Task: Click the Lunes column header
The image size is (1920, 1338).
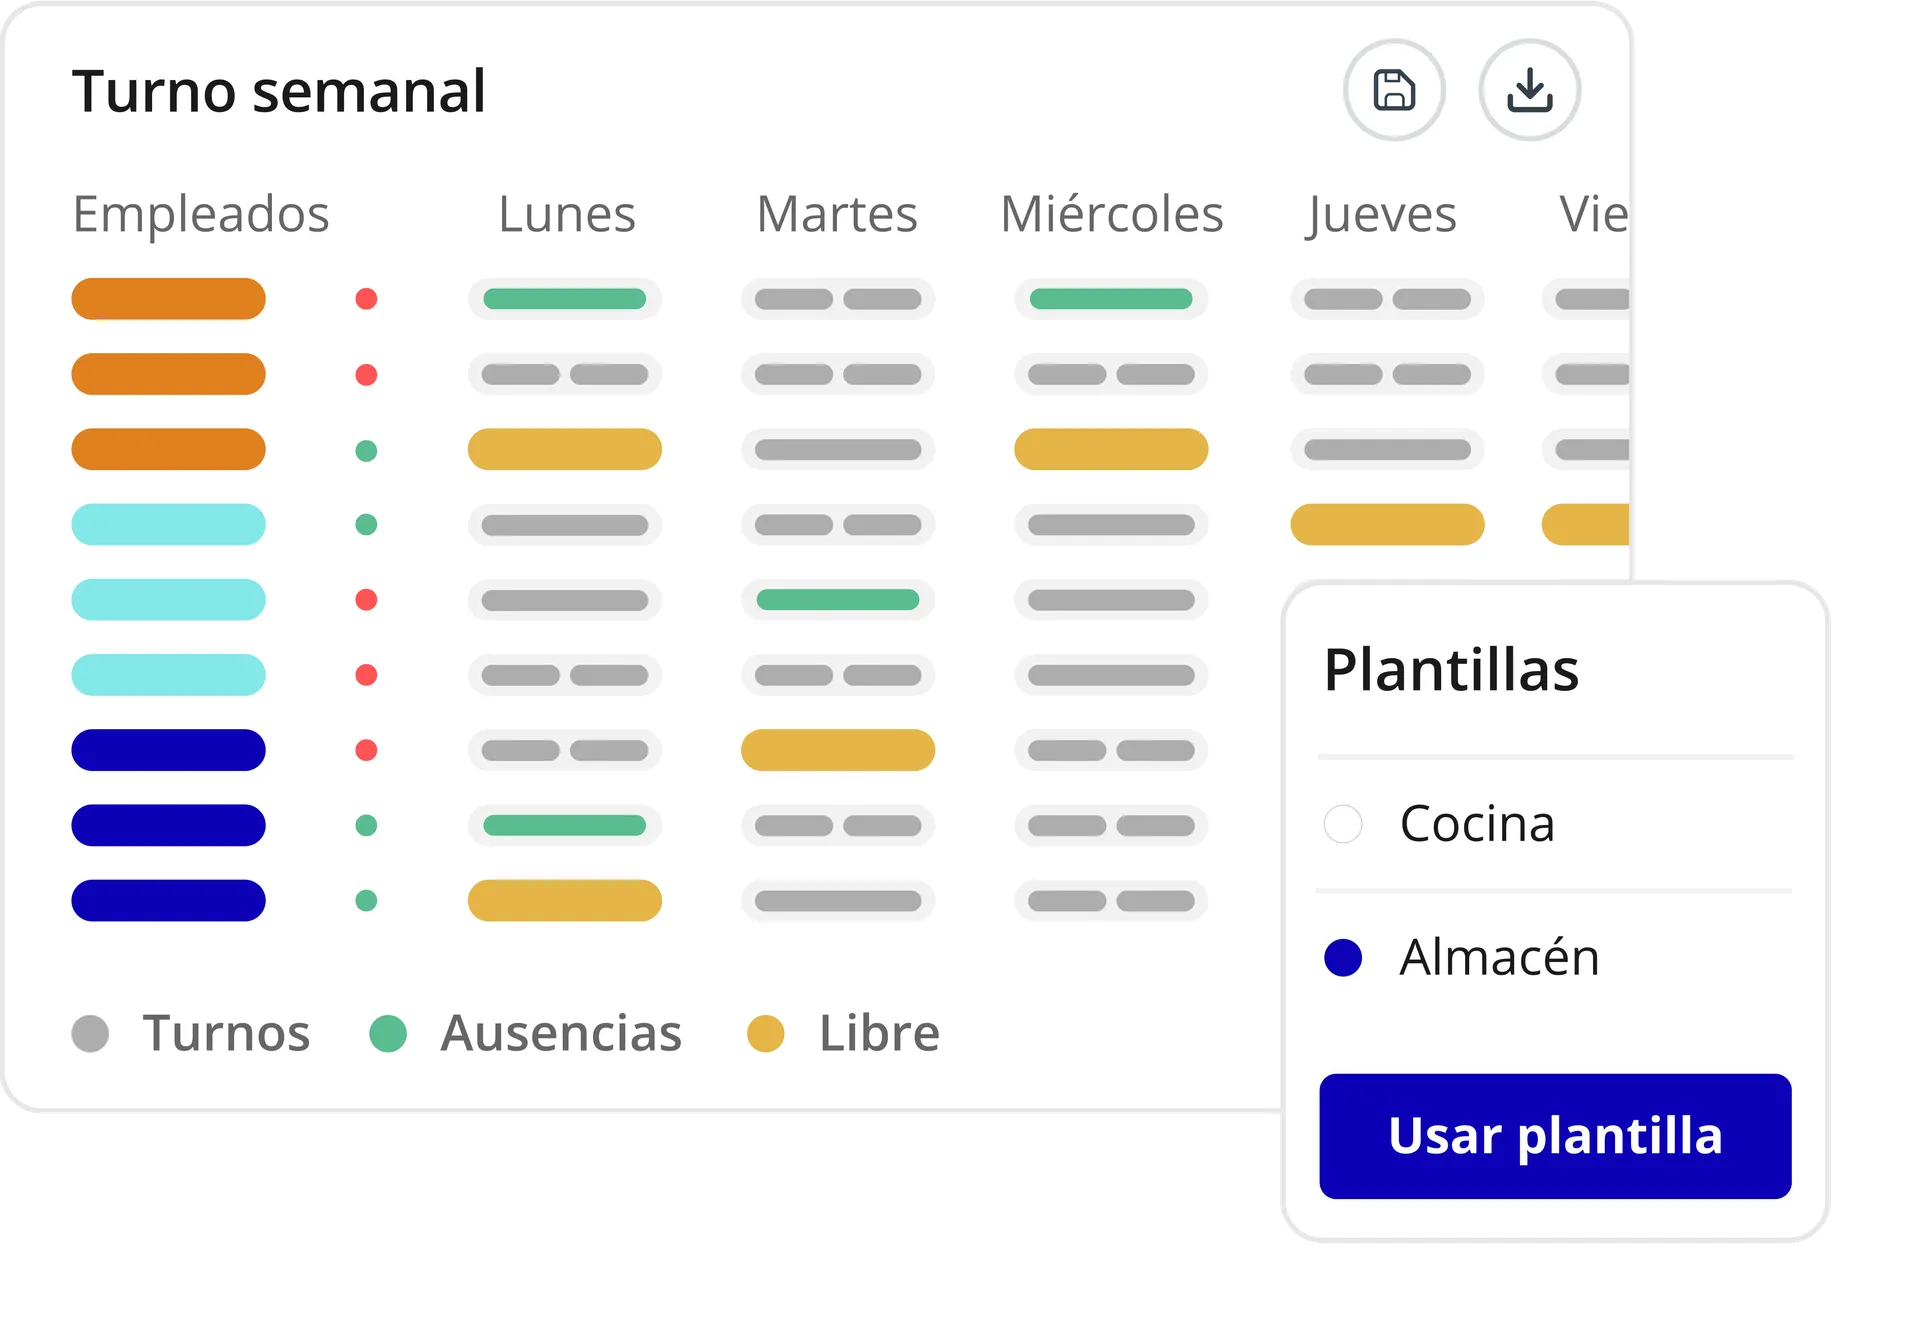Action: tap(567, 214)
